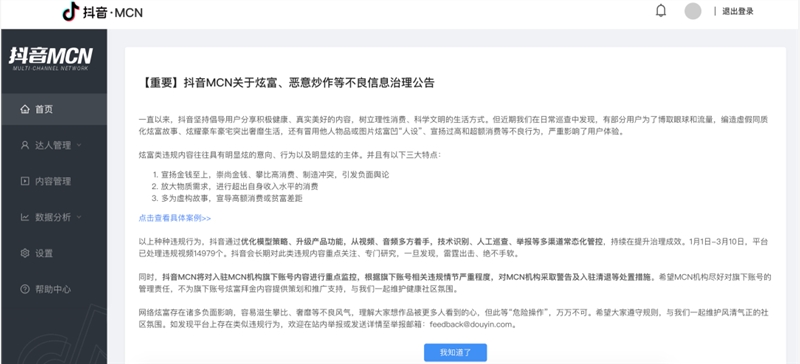This screenshot has width=800, height=364.
Task: Open 帮助中心 in the sidebar
Action: coord(54,289)
